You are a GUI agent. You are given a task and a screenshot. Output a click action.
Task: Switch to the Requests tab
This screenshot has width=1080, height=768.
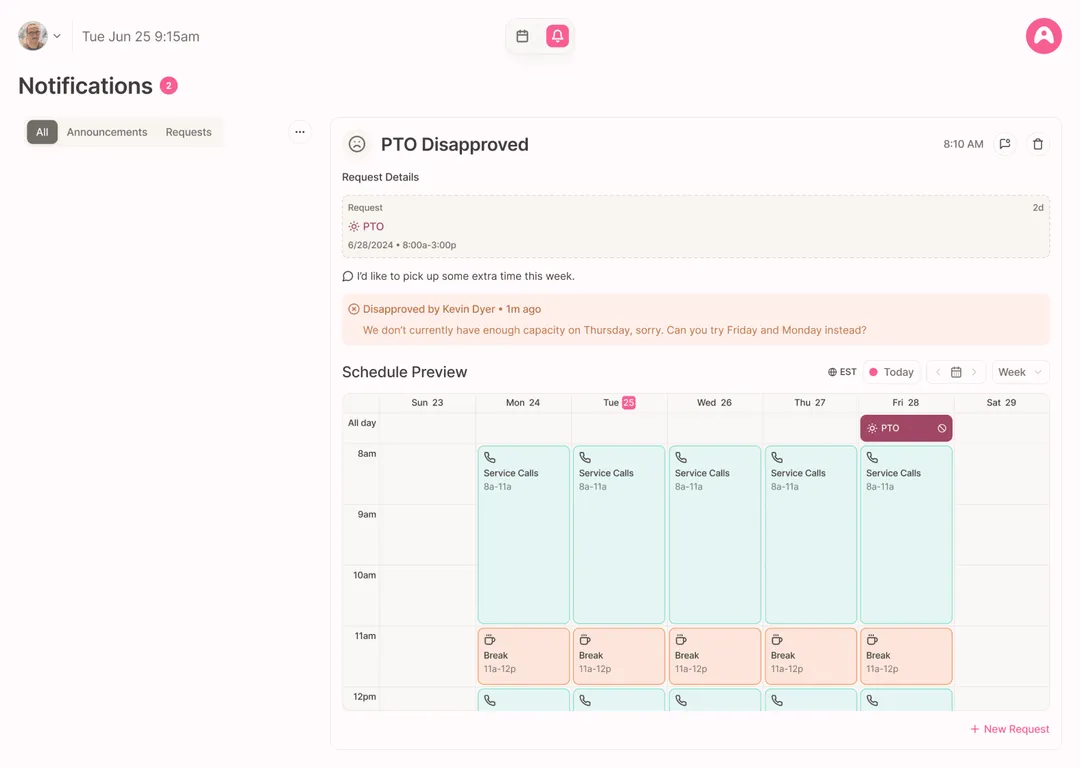coord(188,132)
